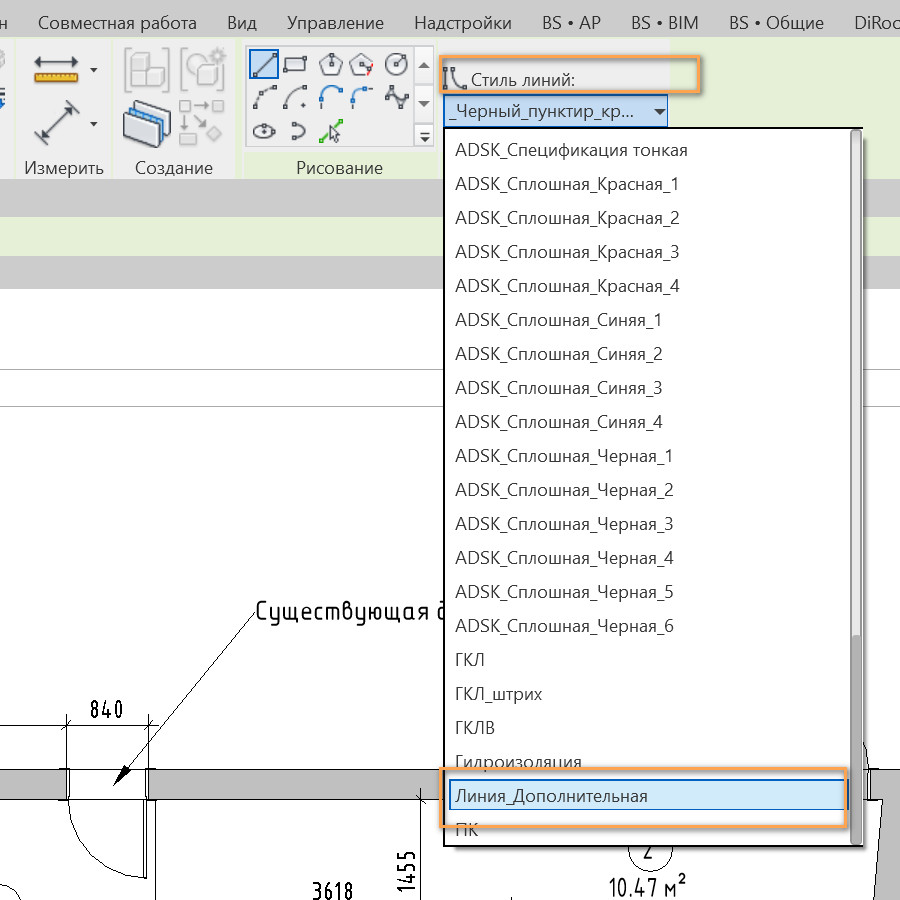The width and height of the screenshot is (900, 900).
Task: Select the Start-End-Radius Arc tool
Action: click(x=264, y=97)
